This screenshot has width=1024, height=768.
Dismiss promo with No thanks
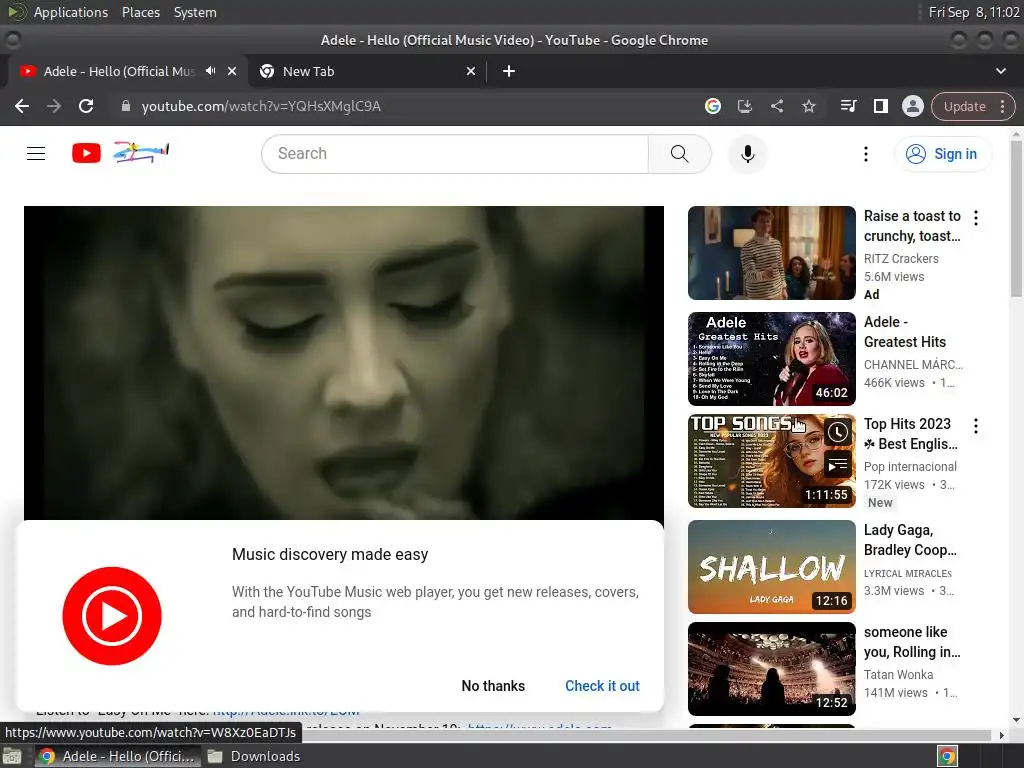click(x=493, y=686)
